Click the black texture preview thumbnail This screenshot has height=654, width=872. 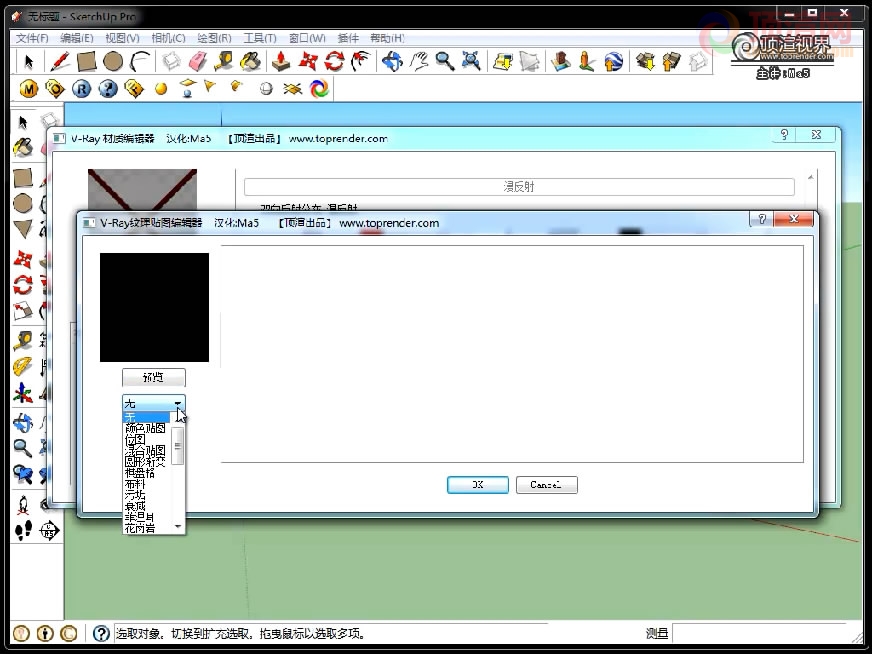155,308
